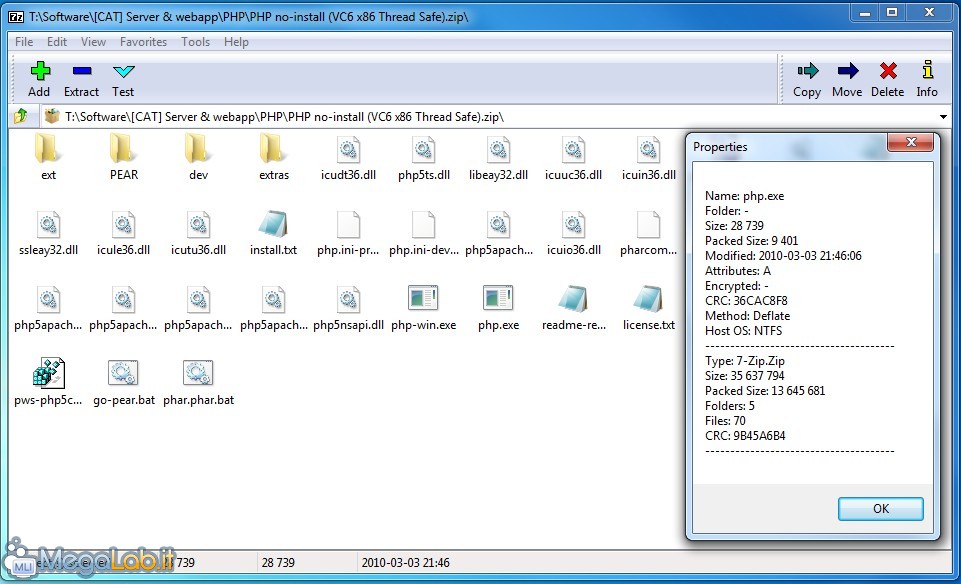Click the Copy toolbar icon
Screen dimensions: 961x584
tap(807, 79)
